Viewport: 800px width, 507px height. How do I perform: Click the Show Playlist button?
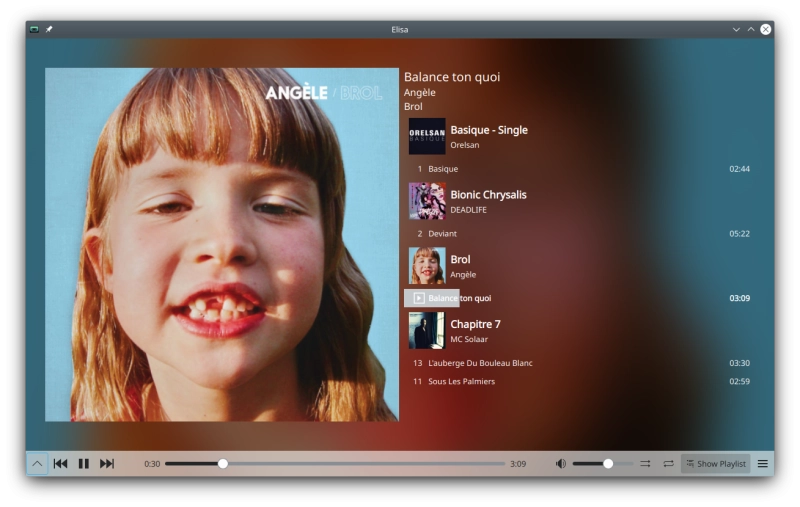pyautogui.click(x=715, y=464)
